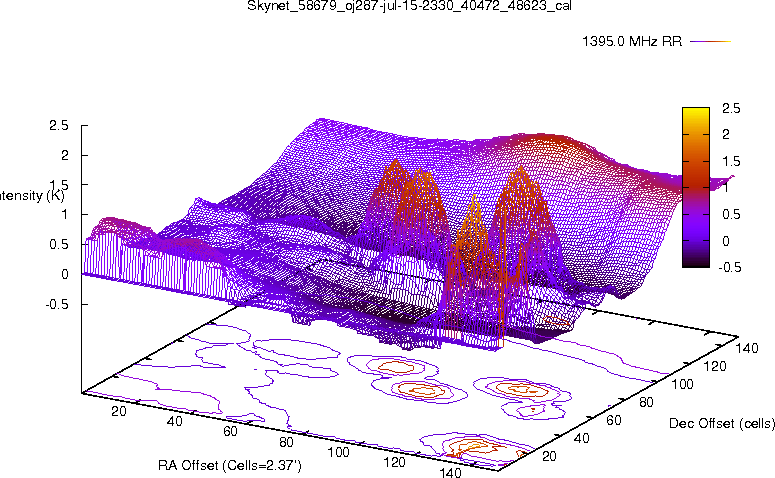Image resolution: width=775 pixels, height=478 pixels.
Task: Click the 100 tick on the Dec Offset axis
Action: (682, 384)
